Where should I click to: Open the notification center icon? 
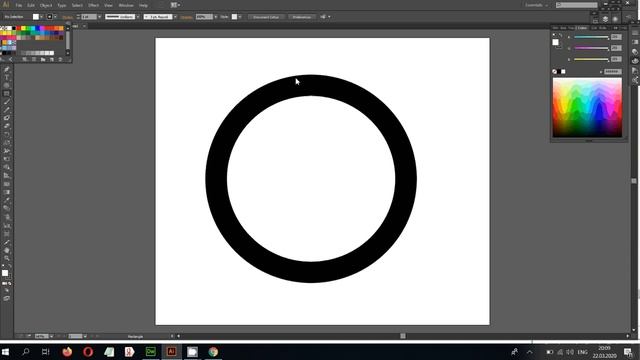click(x=628, y=352)
